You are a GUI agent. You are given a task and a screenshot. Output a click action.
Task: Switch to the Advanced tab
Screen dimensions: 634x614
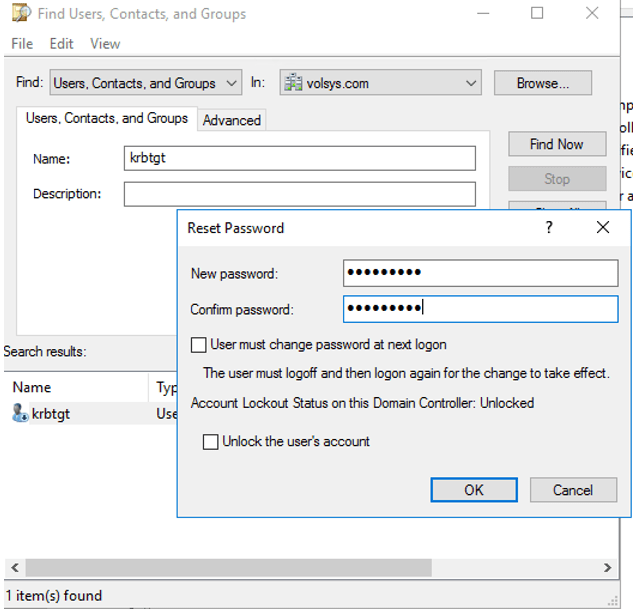pyautogui.click(x=231, y=120)
